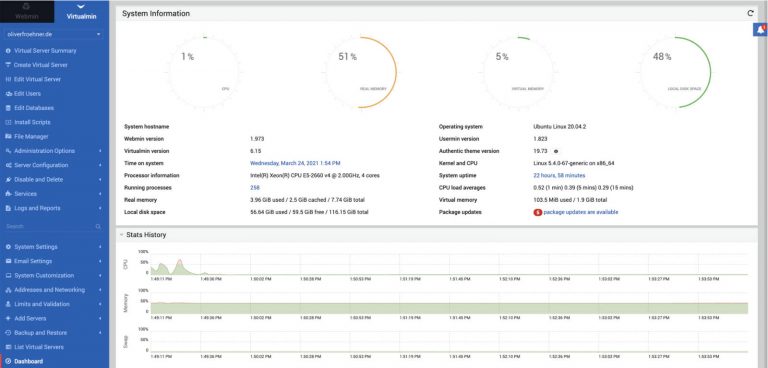Expand the Administration Options submenu arrow
The width and height of the screenshot is (768, 368).
click(100, 151)
